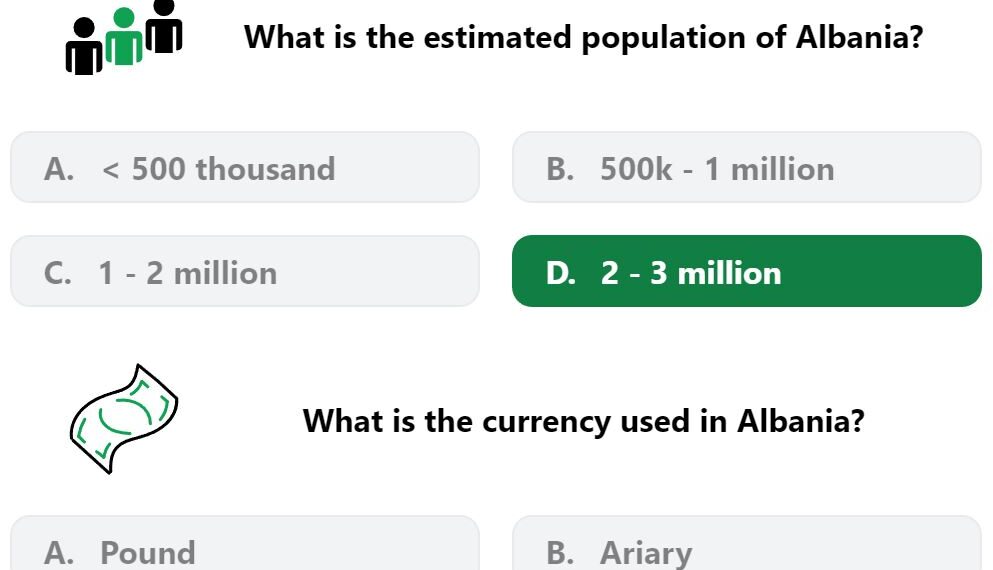Image resolution: width=993 pixels, height=570 pixels.
Task: Pick the "1 - 2 million" answer
Action: tap(245, 272)
